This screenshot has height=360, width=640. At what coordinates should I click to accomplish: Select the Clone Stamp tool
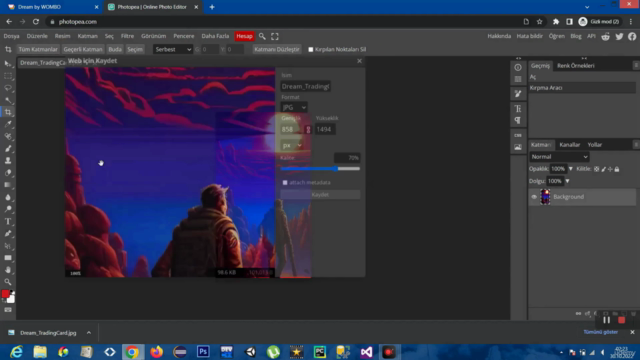(8, 160)
